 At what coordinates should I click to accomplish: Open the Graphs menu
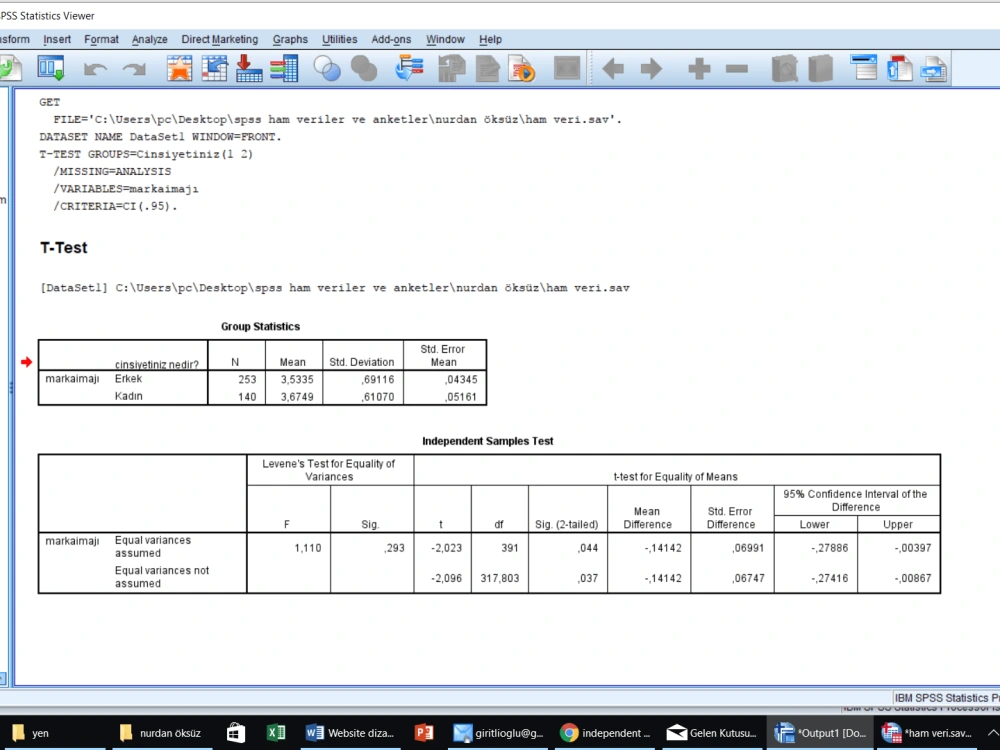[290, 39]
